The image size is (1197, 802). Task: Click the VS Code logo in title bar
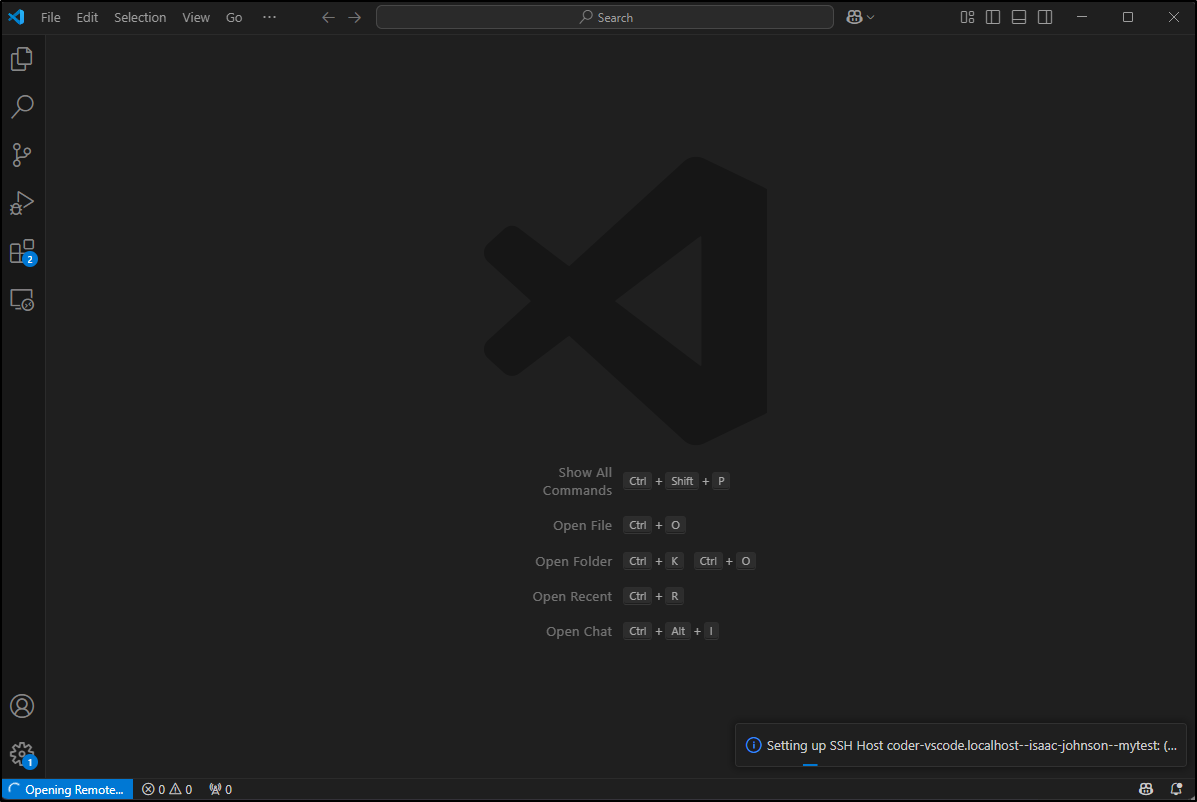pos(16,17)
